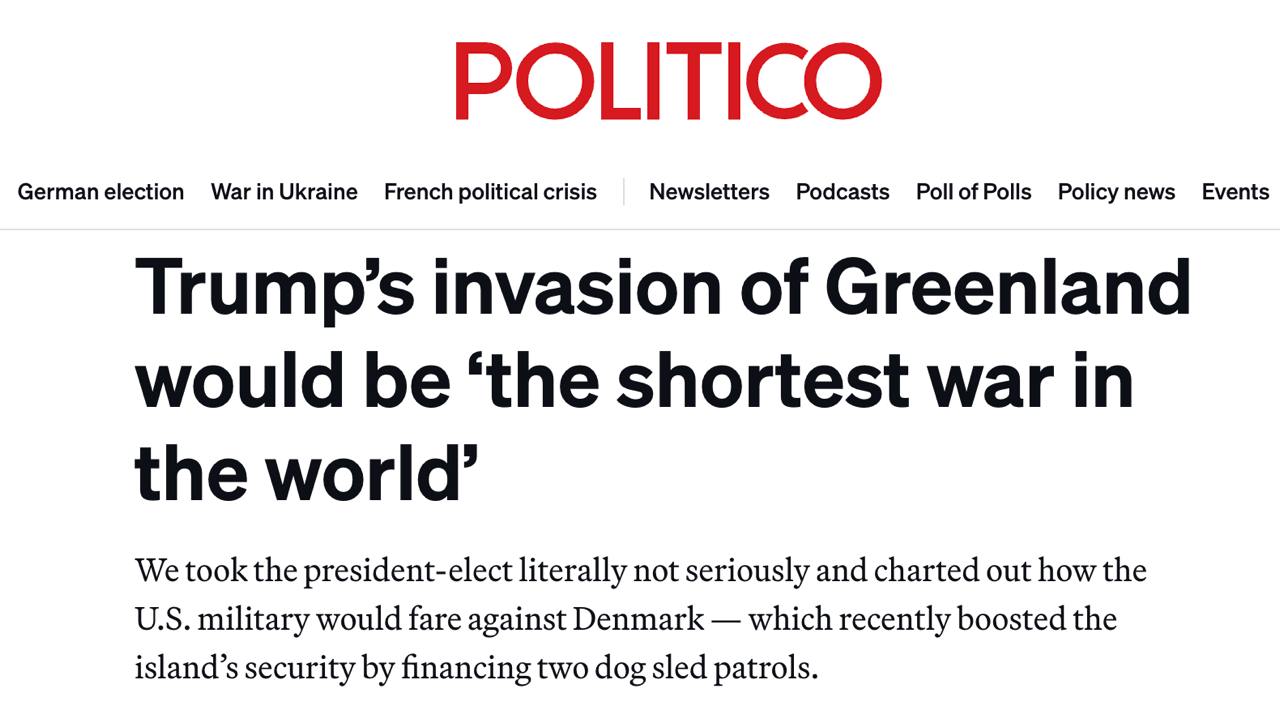Navigate to Podcasts
Image resolution: width=1280 pixels, height=702 pixels.
pos(842,192)
